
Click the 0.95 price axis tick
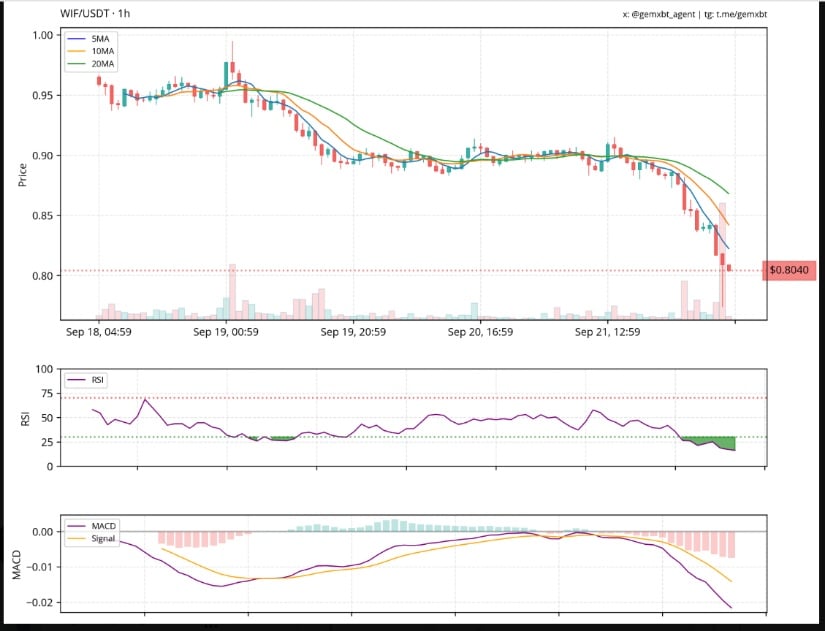tap(43, 95)
